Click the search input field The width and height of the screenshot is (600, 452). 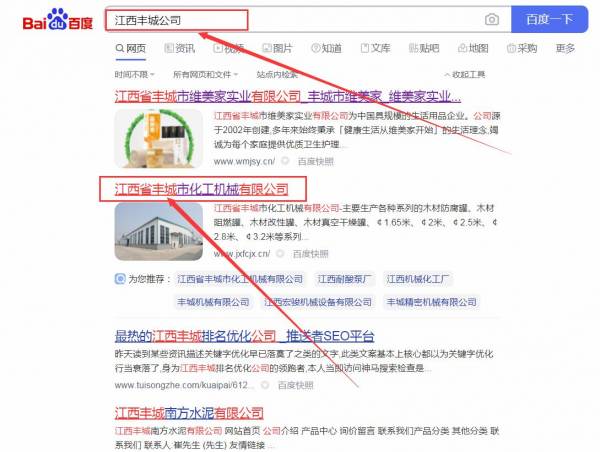click(x=290, y=20)
